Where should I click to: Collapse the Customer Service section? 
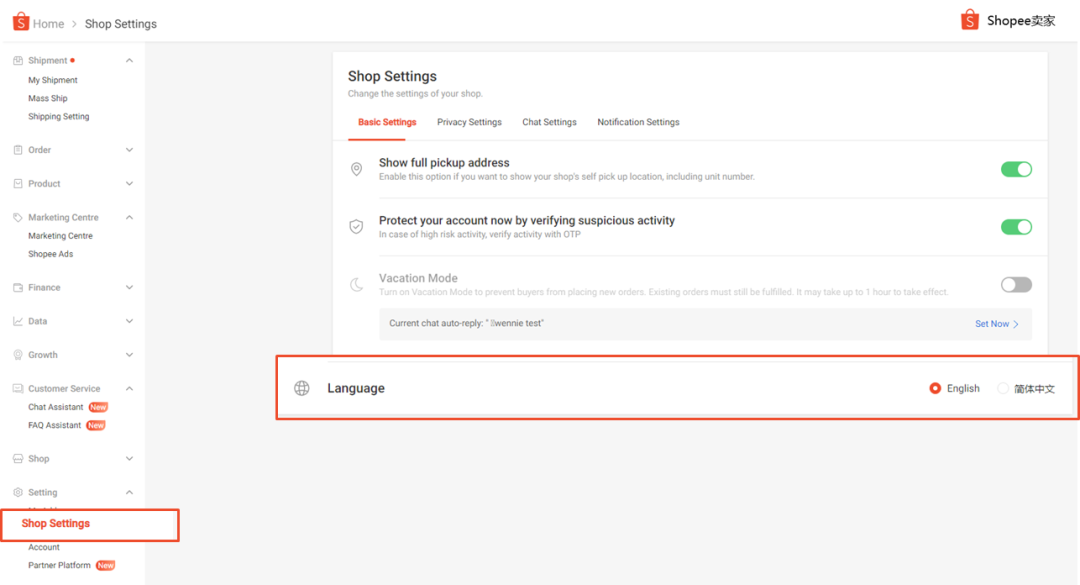[x=129, y=389]
